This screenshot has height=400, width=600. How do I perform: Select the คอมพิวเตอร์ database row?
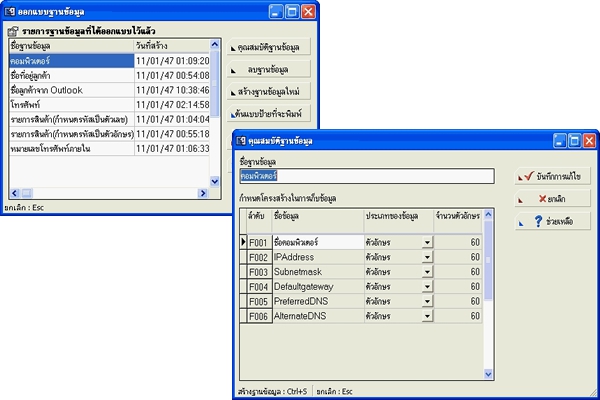tap(109, 61)
